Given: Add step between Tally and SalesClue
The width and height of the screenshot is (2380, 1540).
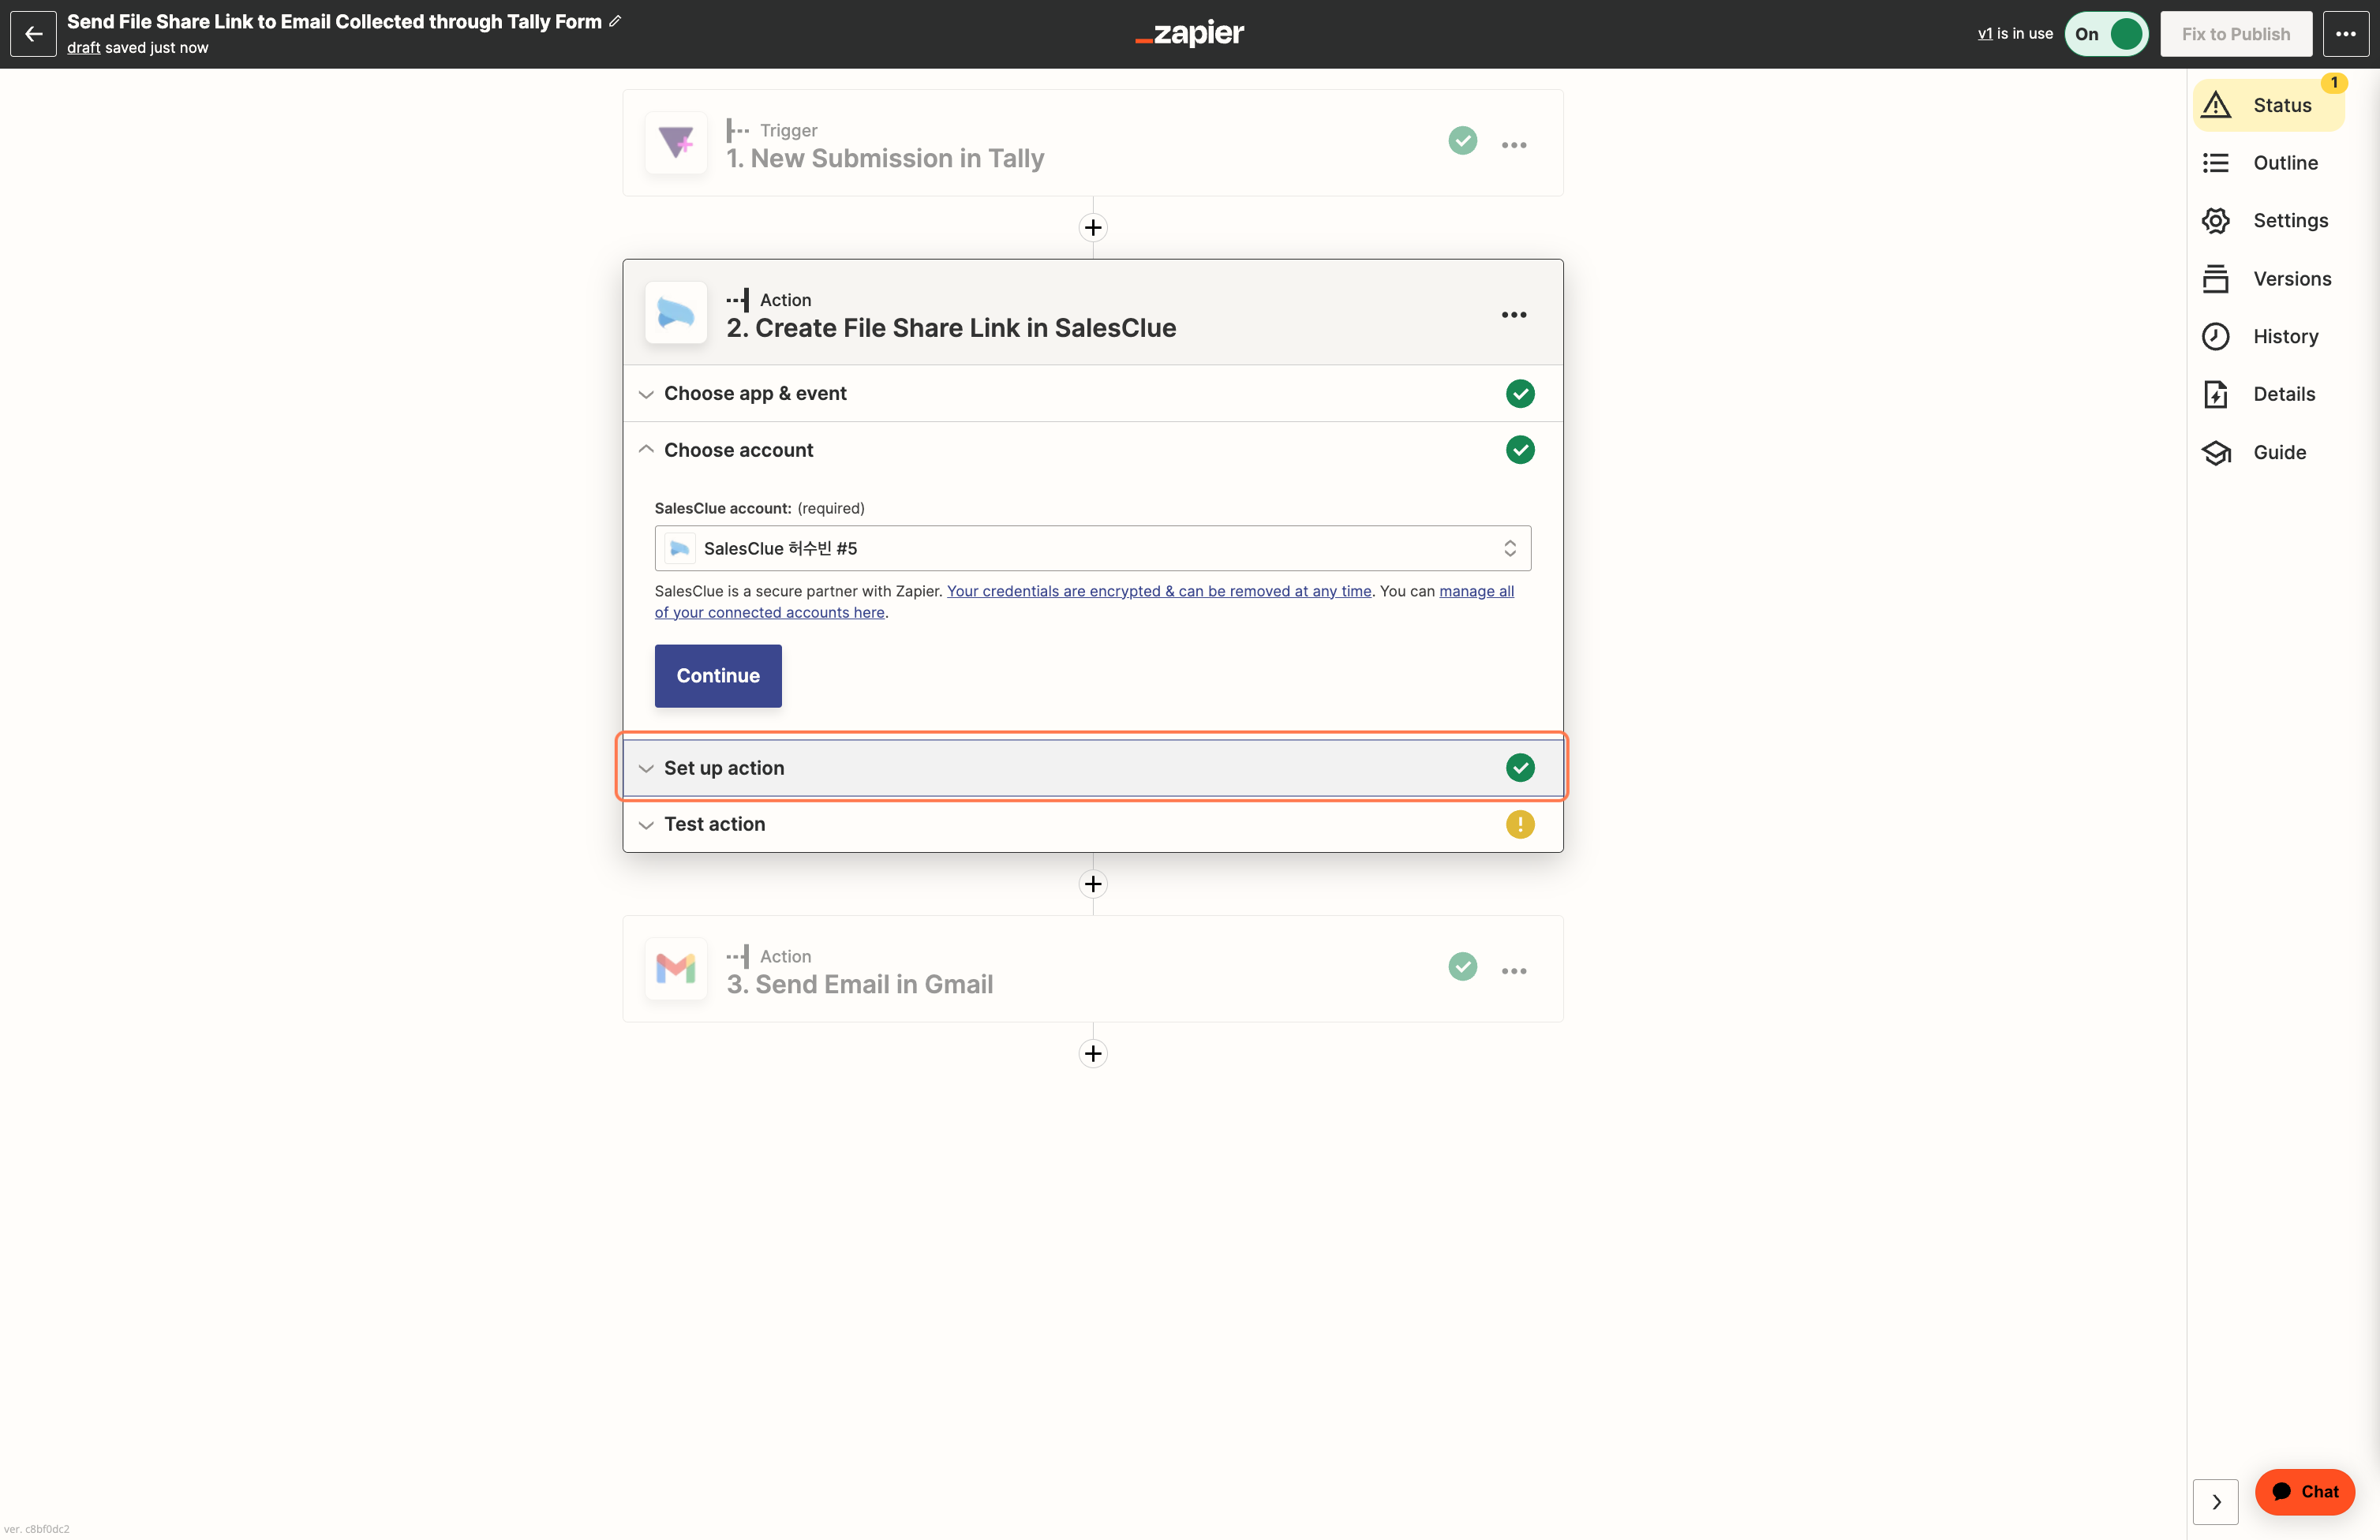Looking at the screenshot, I should [1093, 228].
